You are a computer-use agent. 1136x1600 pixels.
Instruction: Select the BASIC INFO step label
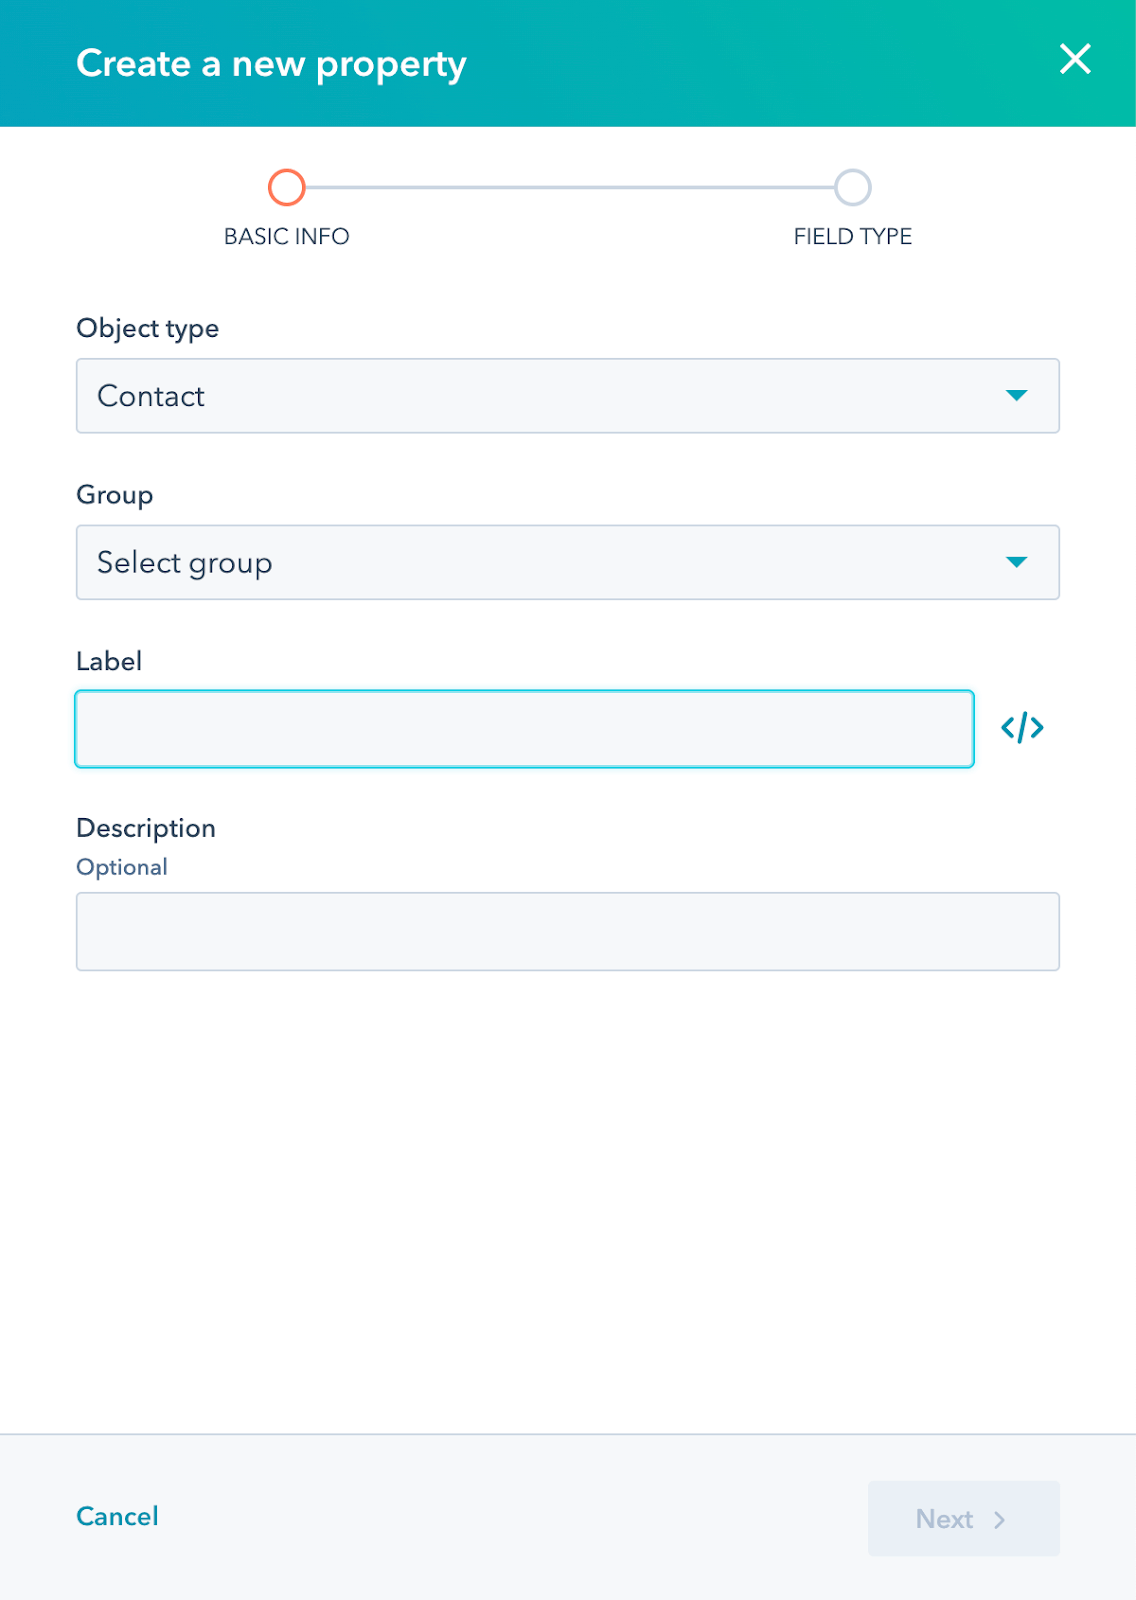point(286,237)
